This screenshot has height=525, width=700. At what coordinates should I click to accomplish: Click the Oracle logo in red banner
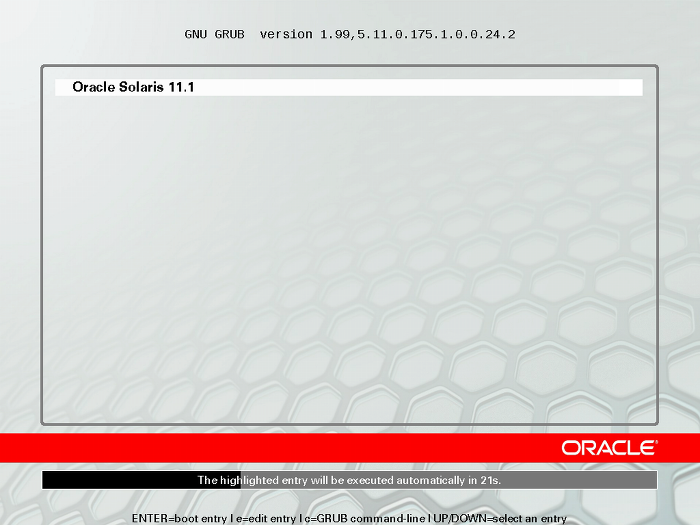[609, 448]
